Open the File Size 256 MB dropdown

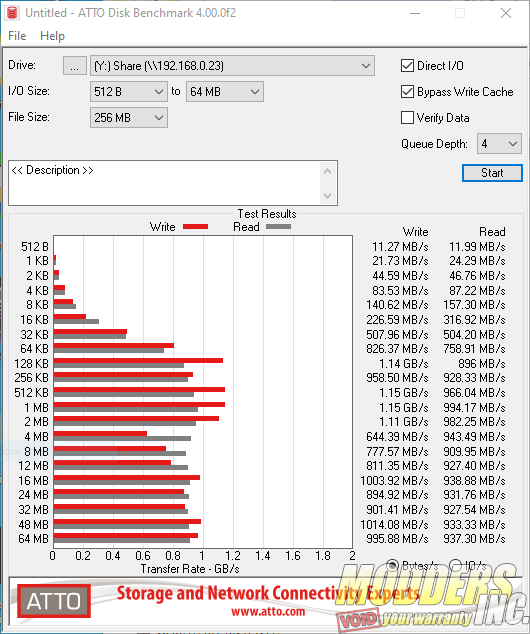tap(129, 118)
